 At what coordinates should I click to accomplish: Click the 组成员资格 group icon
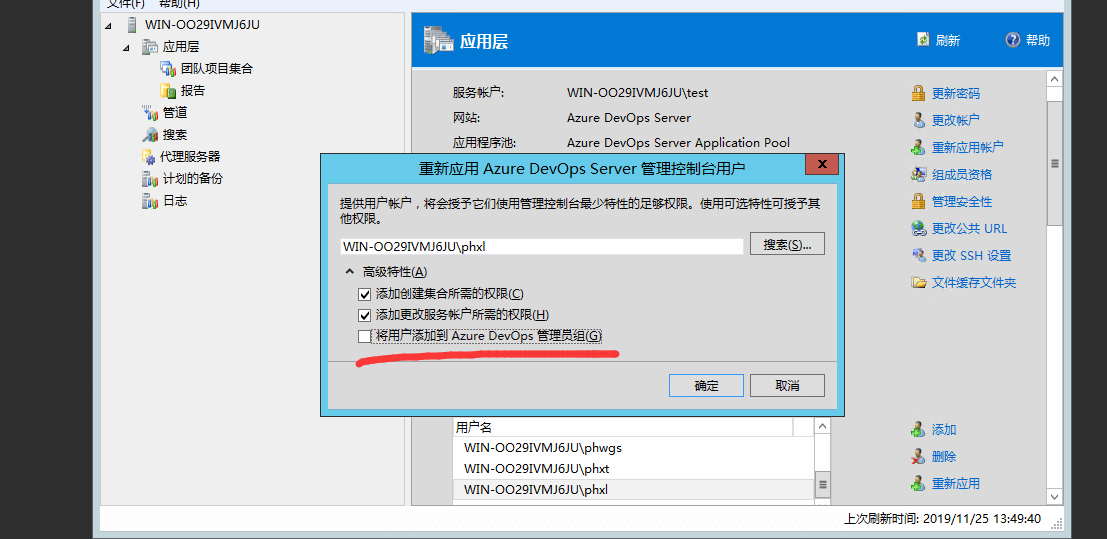[x=918, y=174]
